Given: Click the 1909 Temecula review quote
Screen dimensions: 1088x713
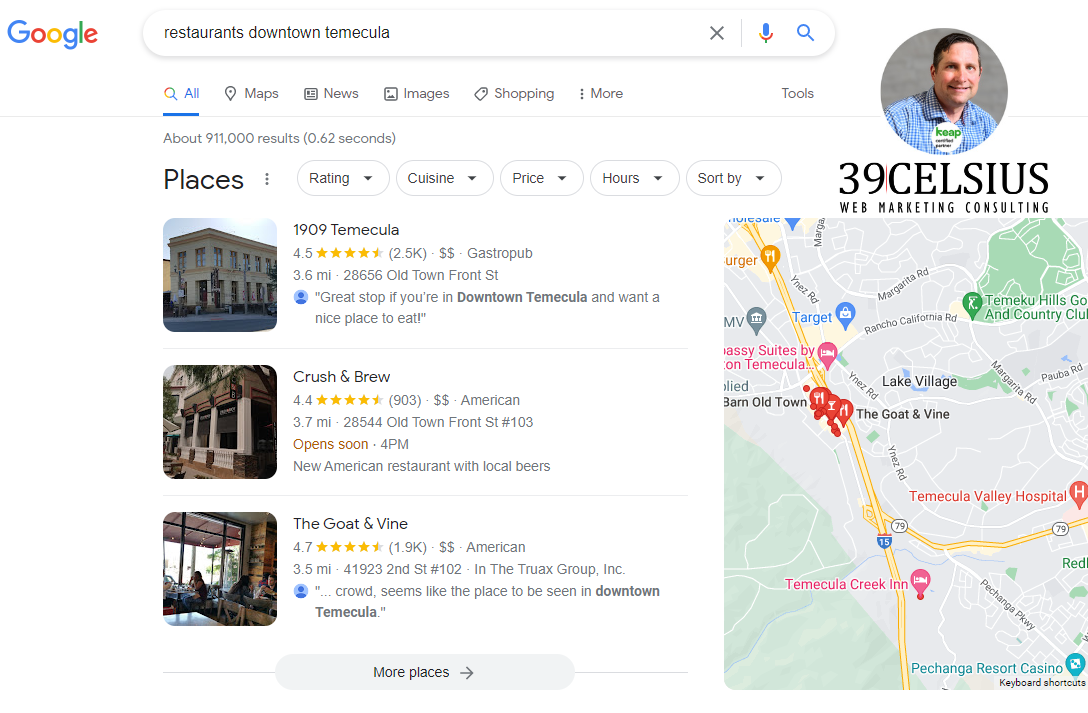Looking at the screenshot, I should pyautogui.click(x=486, y=308).
